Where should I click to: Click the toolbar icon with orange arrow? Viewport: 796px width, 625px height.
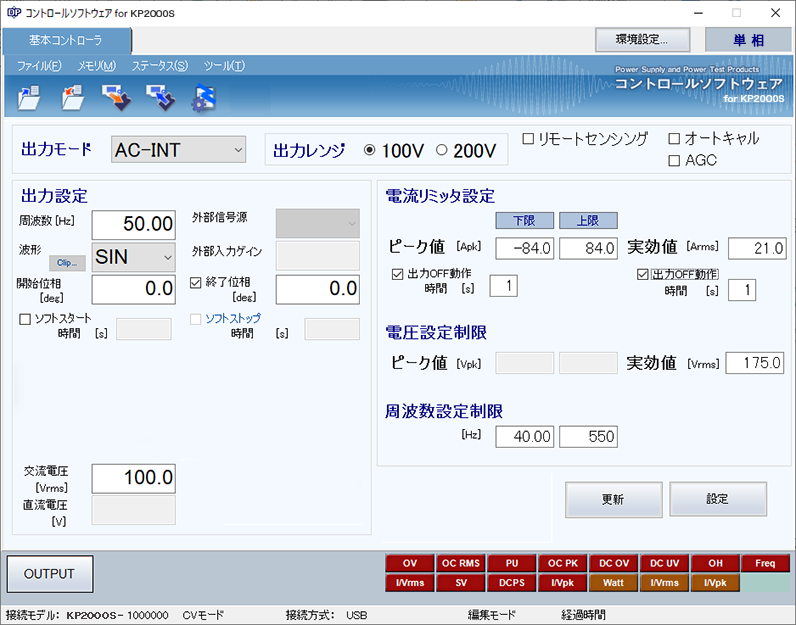click(x=116, y=97)
